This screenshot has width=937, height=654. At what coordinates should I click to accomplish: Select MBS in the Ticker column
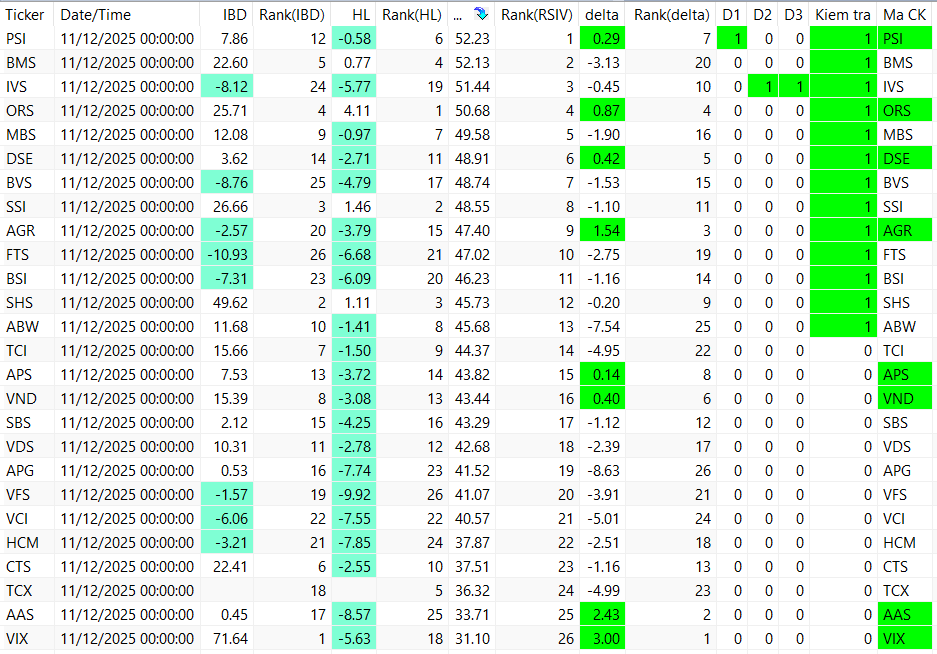click(x=21, y=135)
